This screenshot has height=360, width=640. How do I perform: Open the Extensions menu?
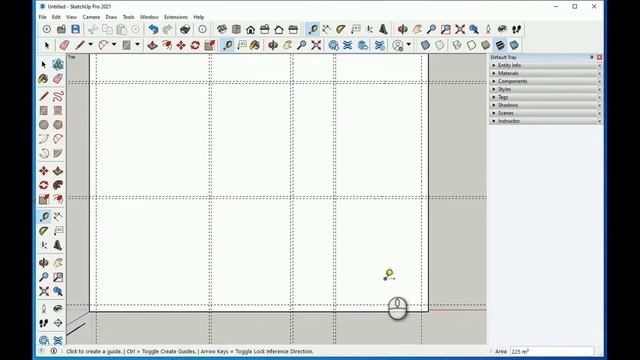point(176,17)
